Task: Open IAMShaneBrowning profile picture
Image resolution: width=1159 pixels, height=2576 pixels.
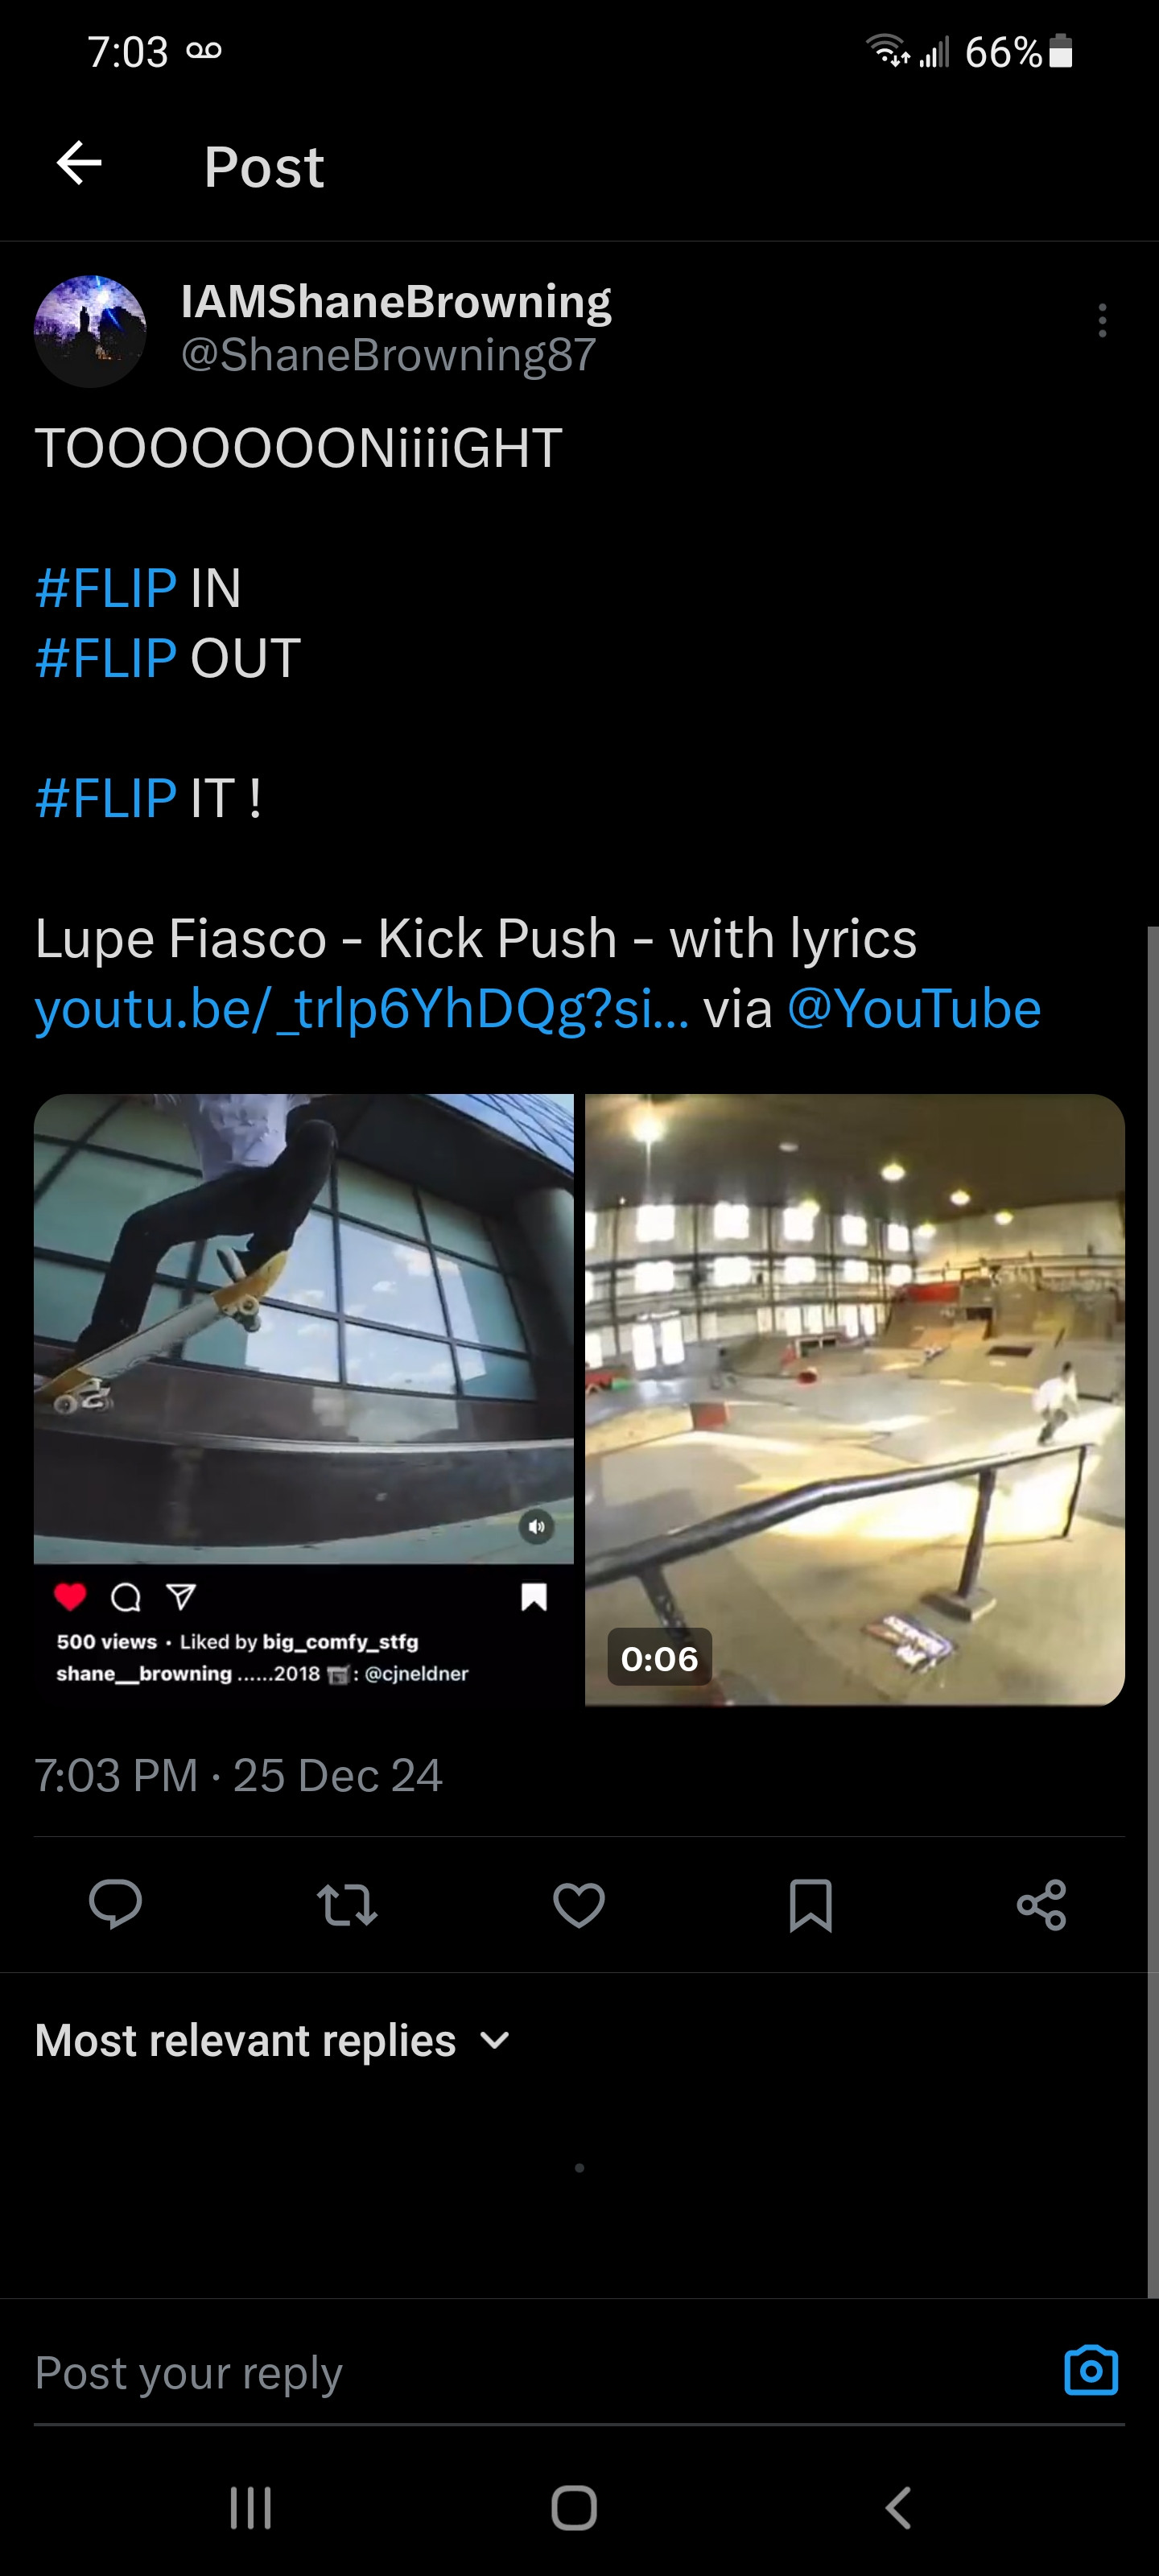Action: 90,331
